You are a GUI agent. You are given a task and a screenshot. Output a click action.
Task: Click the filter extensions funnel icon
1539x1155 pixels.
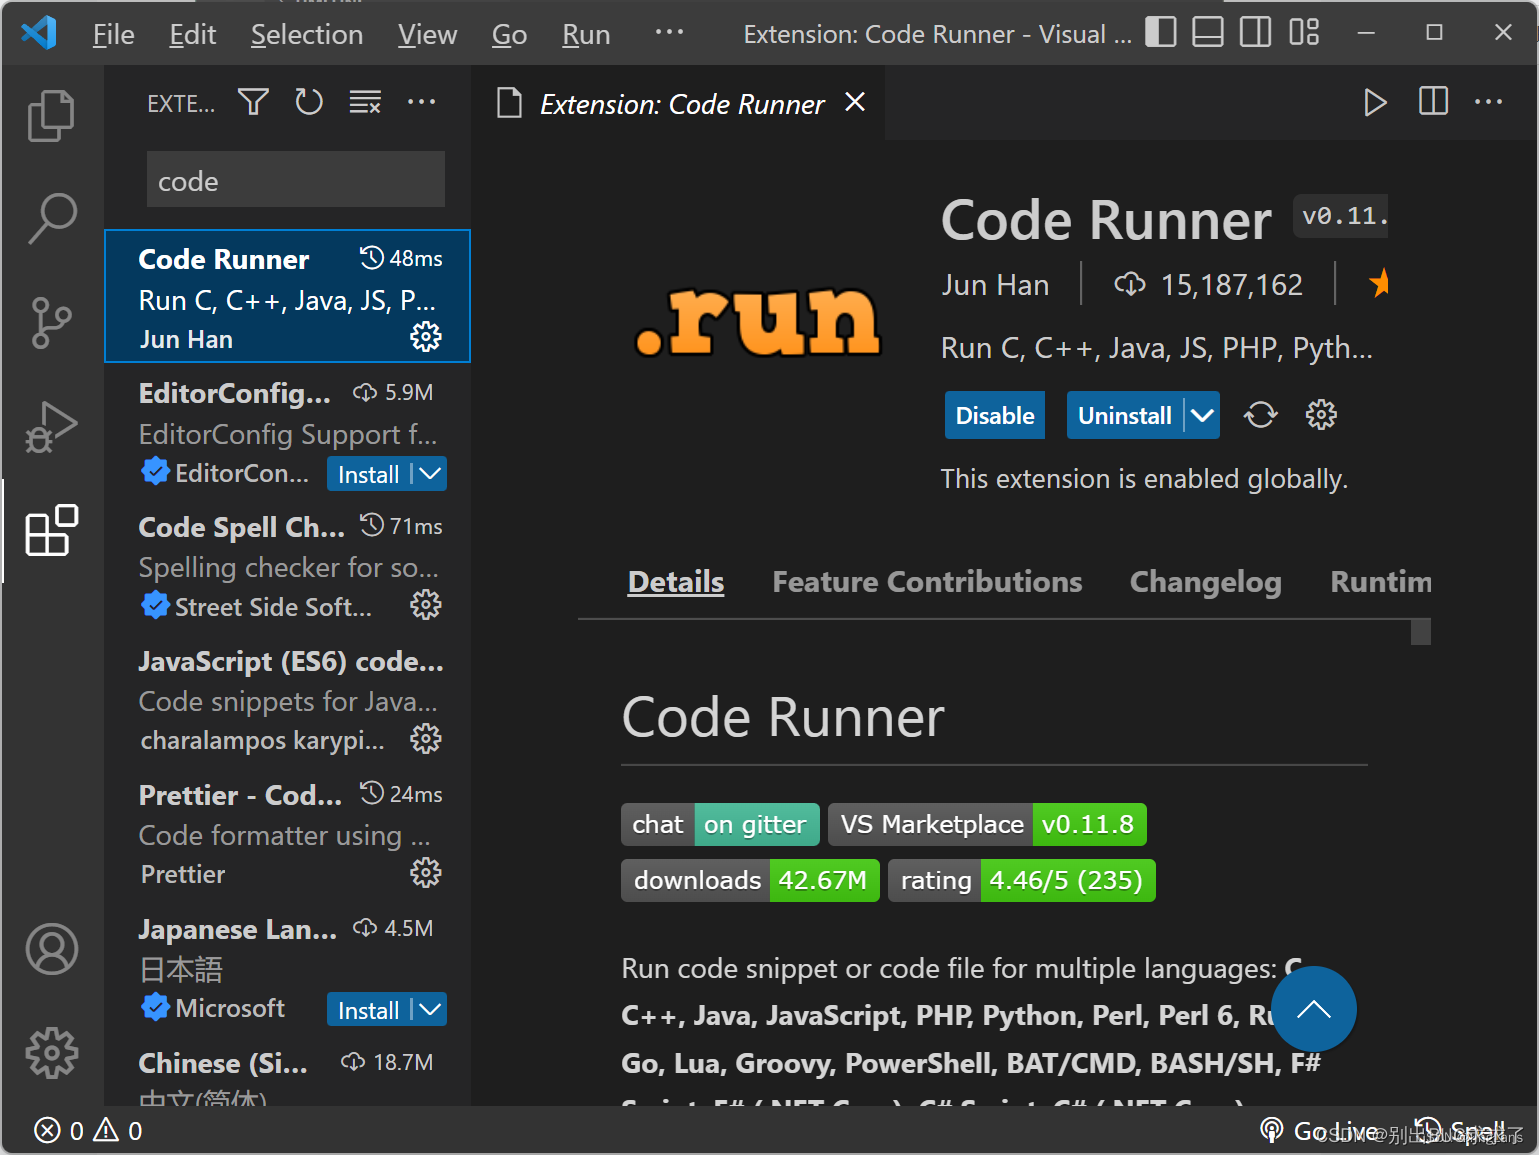(253, 102)
